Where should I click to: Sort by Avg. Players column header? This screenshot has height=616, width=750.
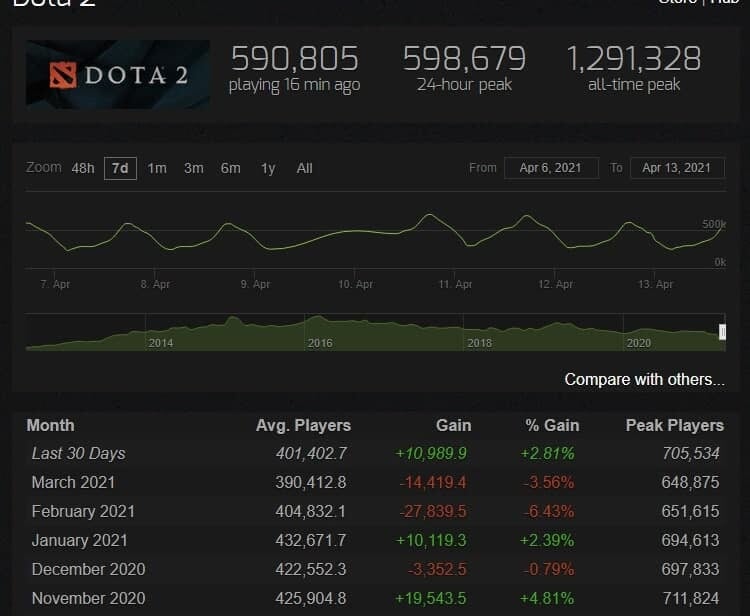303,425
